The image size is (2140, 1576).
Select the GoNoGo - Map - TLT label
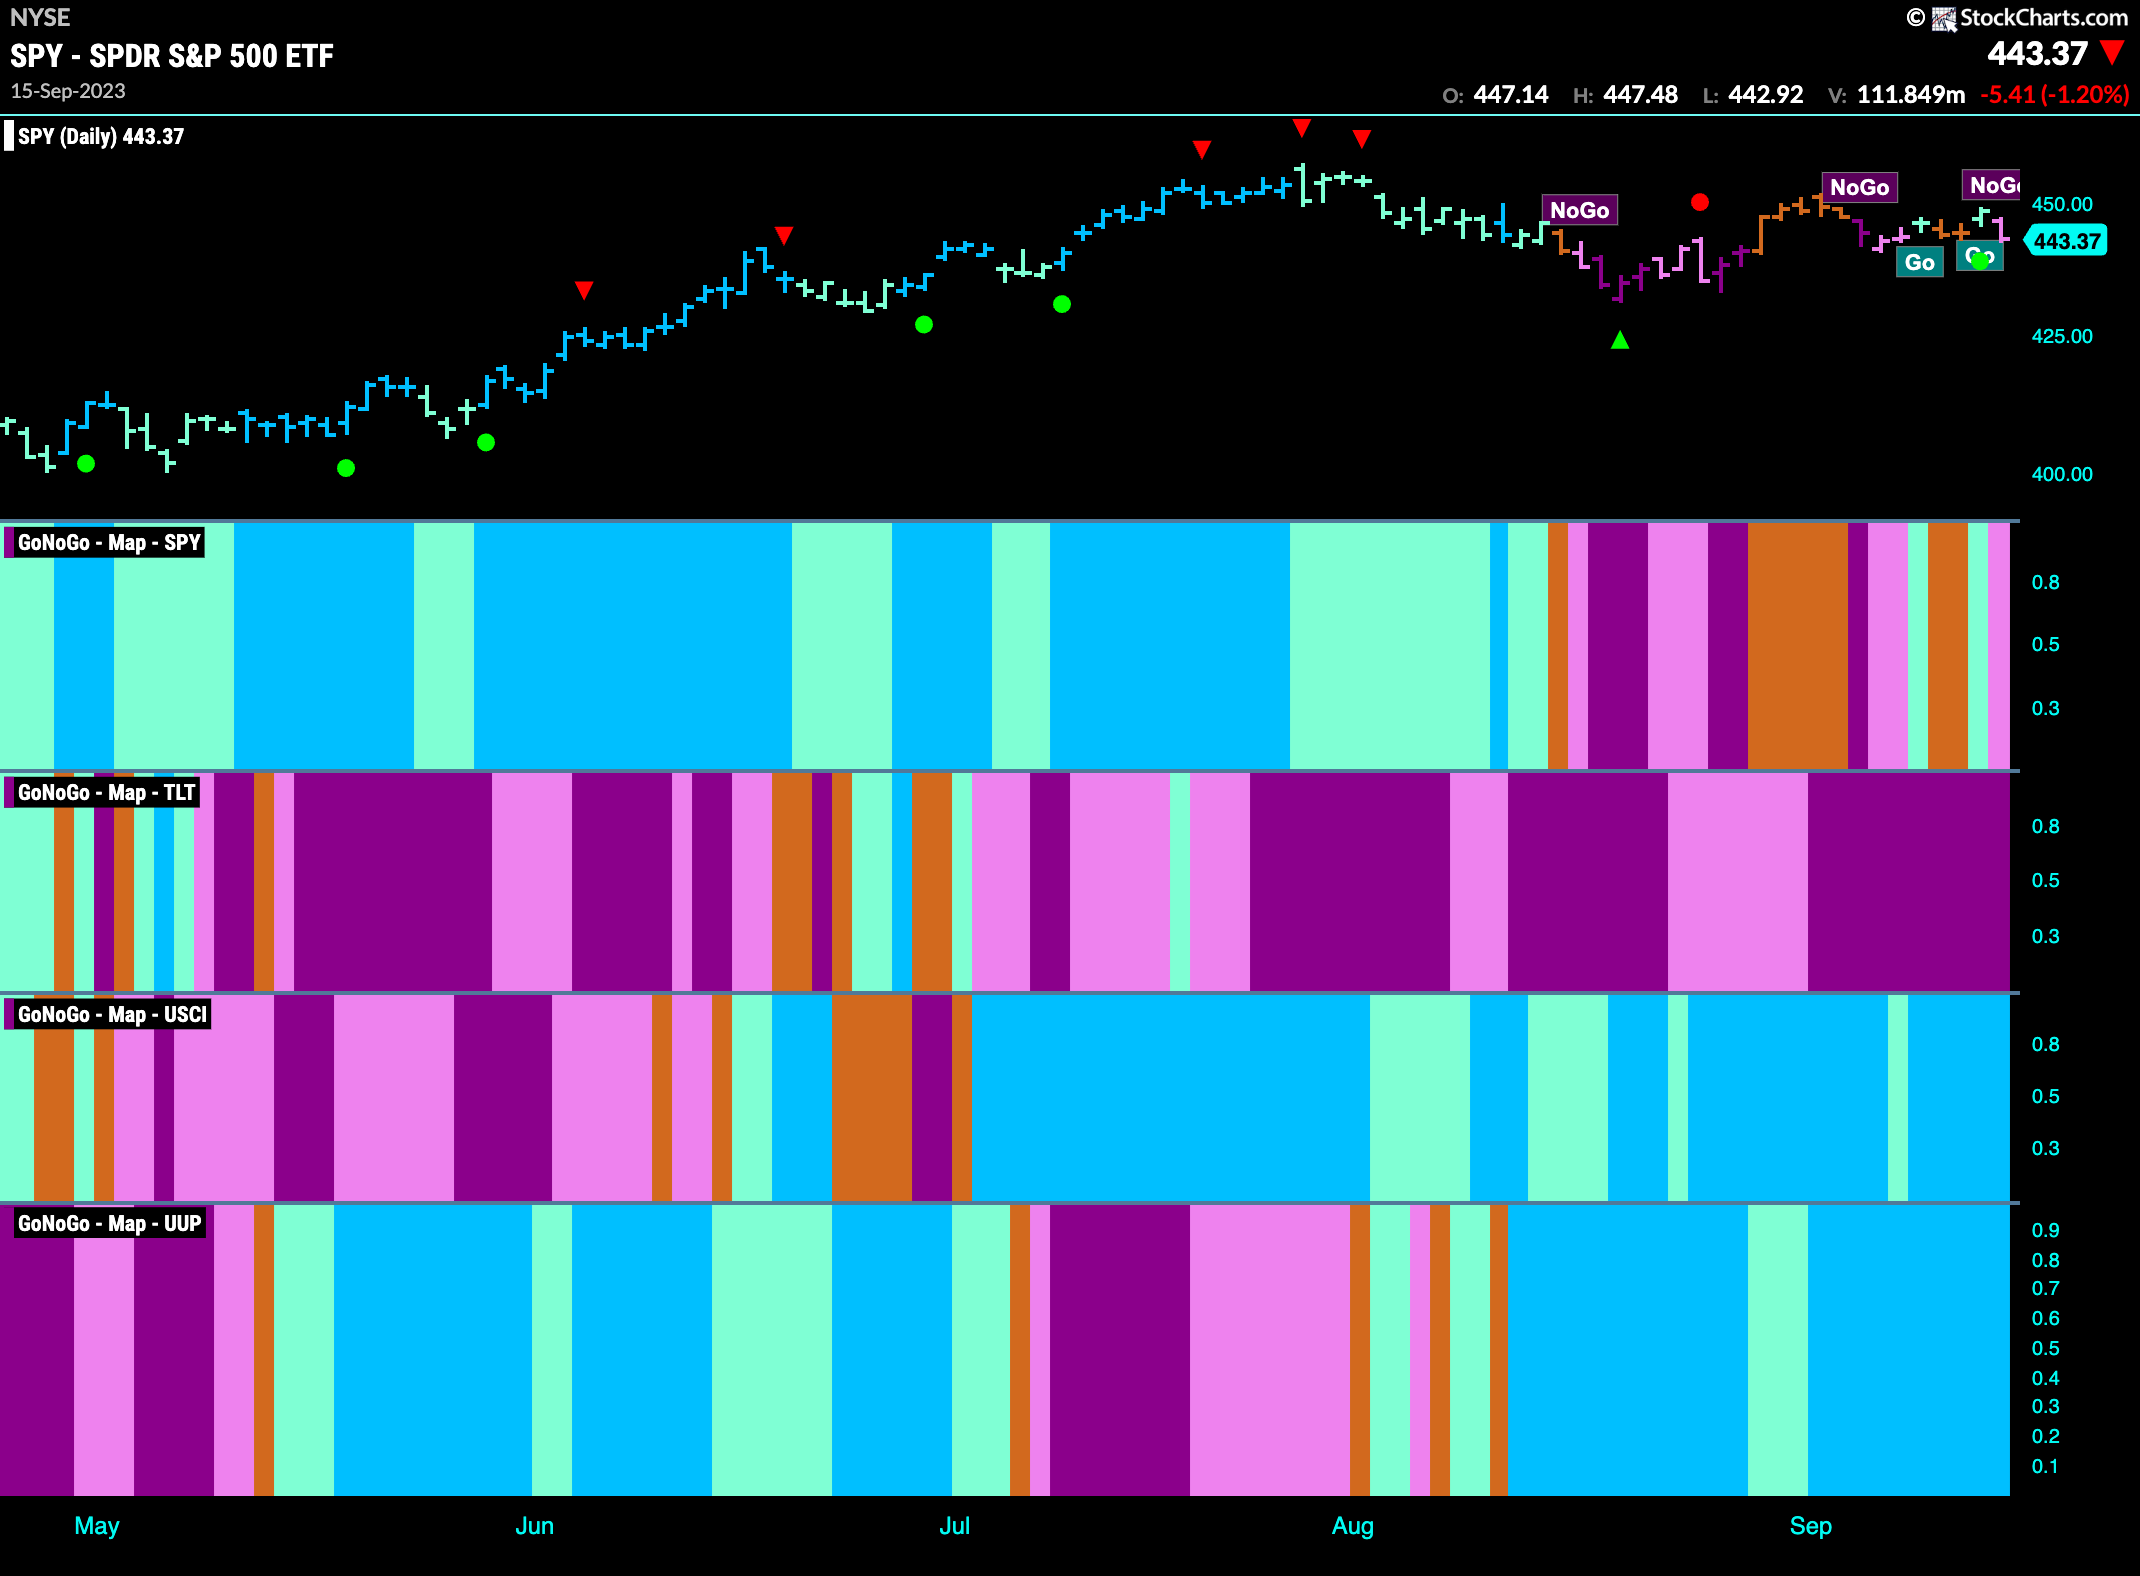(x=103, y=792)
